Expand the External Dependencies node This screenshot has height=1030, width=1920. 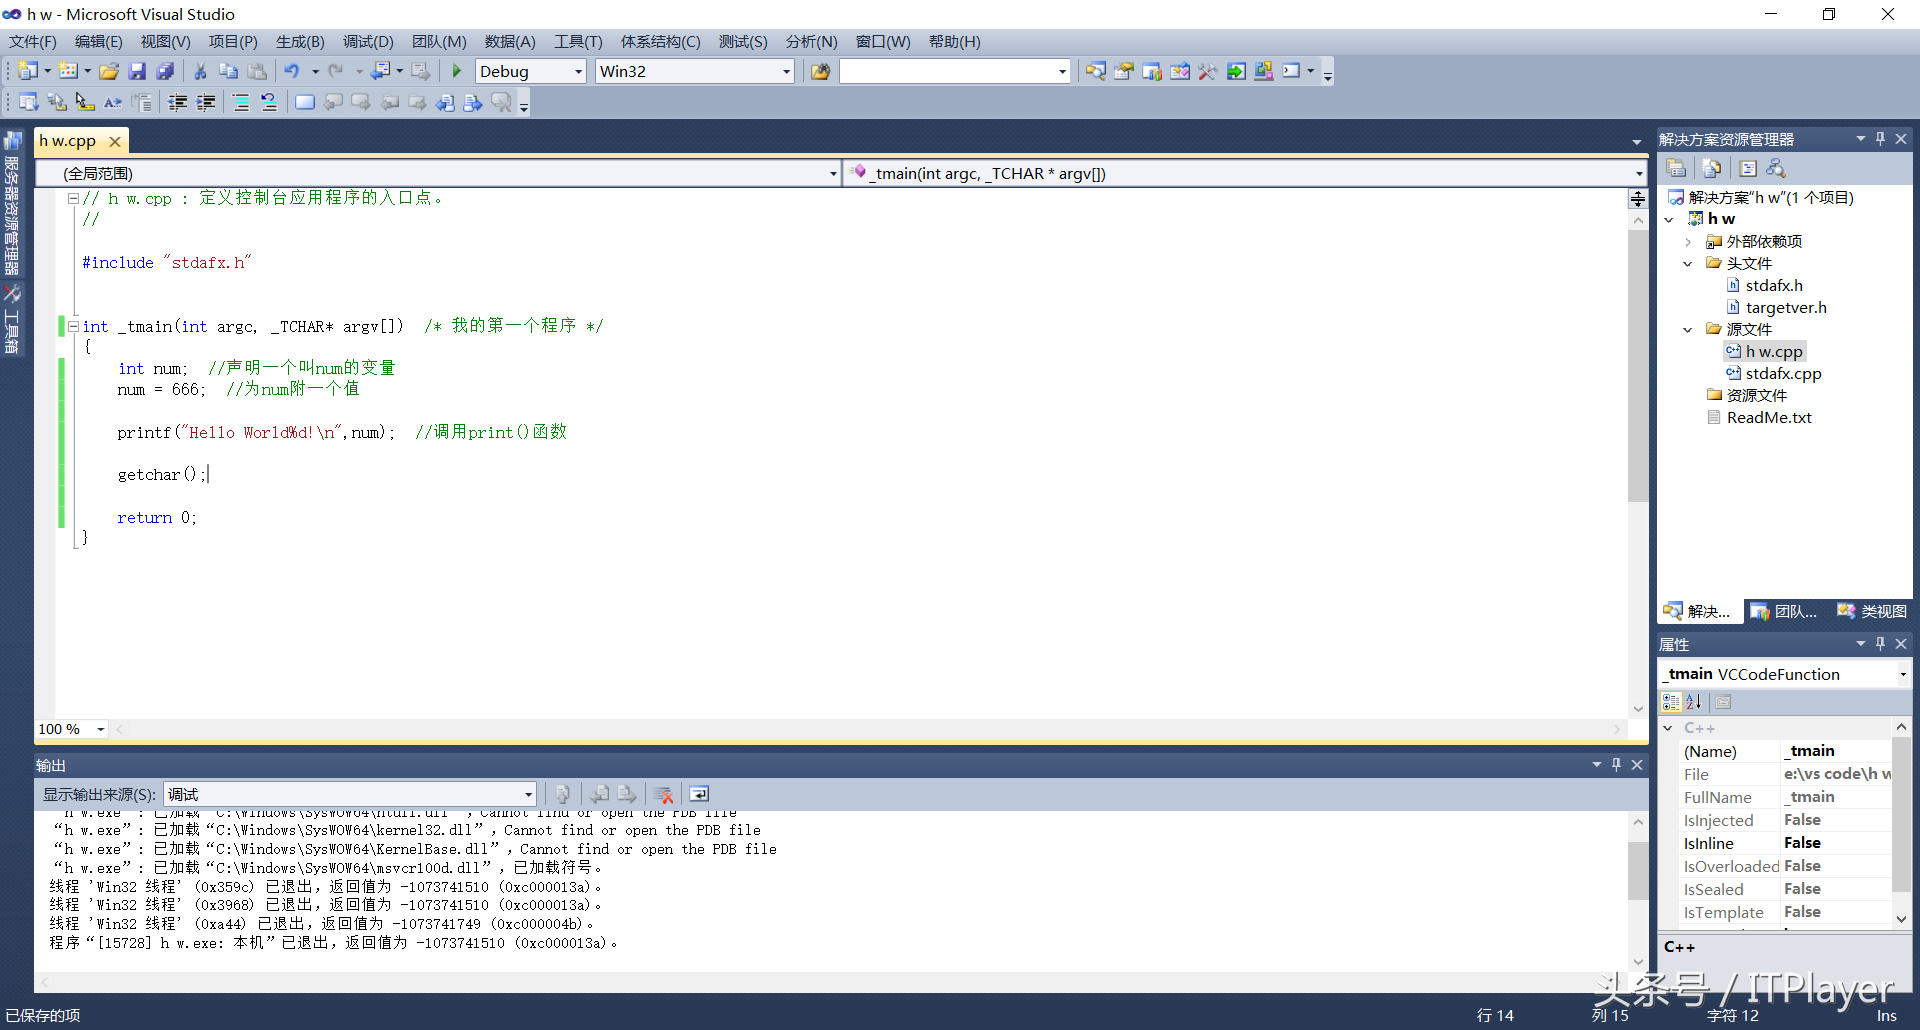[1688, 242]
